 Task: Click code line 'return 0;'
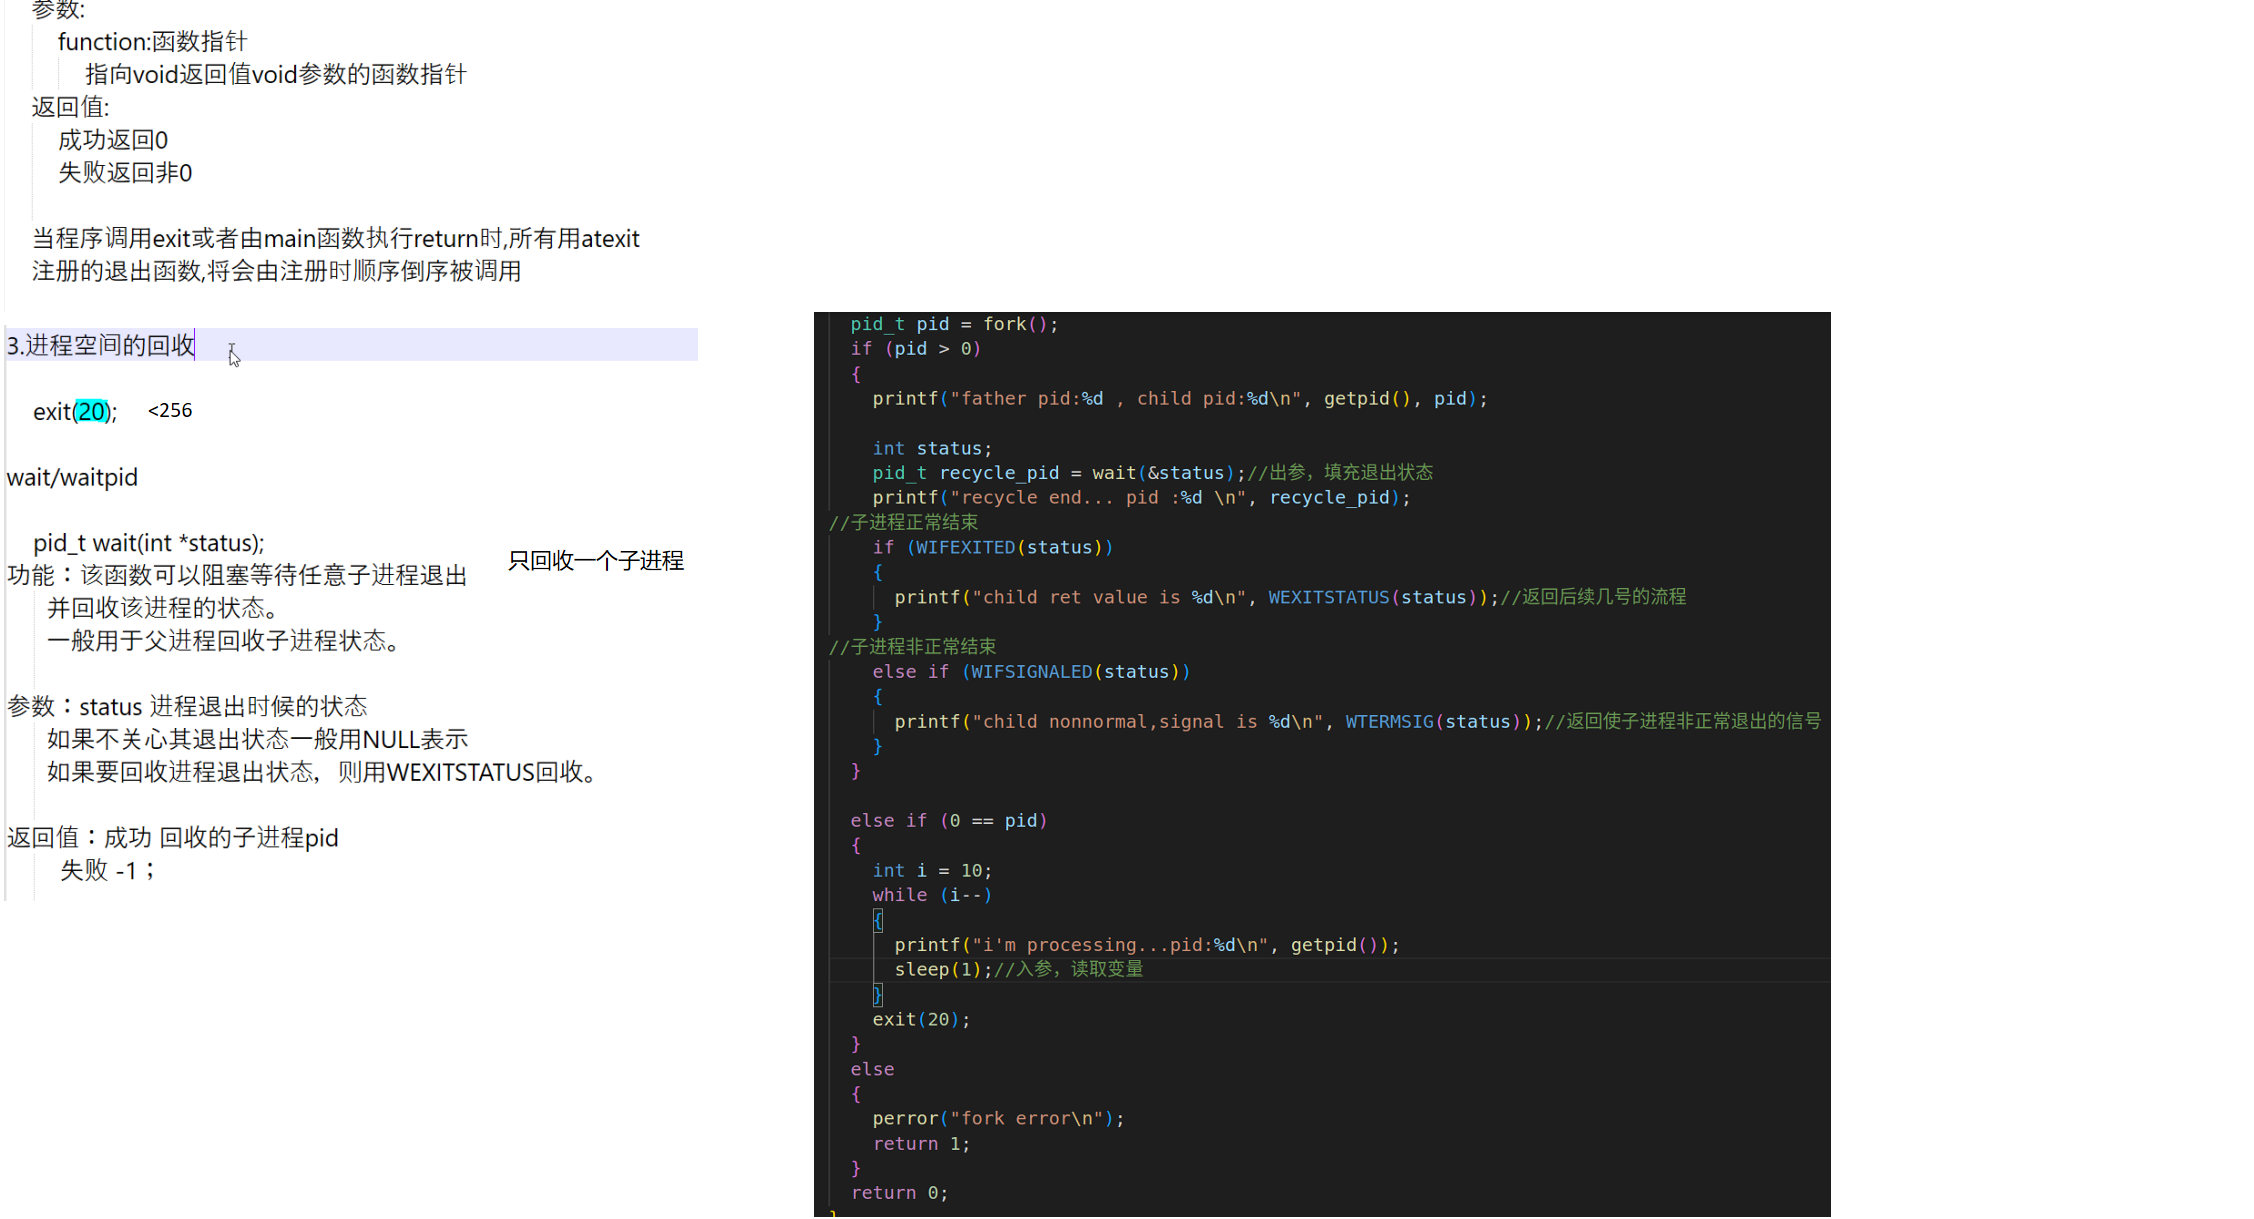(x=899, y=1192)
